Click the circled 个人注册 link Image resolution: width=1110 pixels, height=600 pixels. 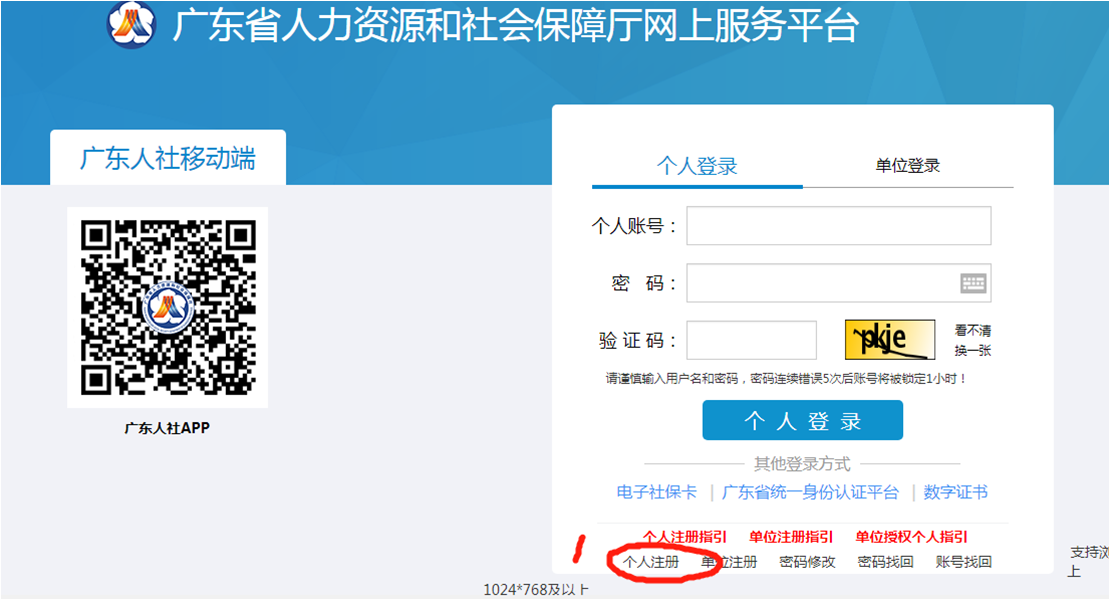point(651,562)
